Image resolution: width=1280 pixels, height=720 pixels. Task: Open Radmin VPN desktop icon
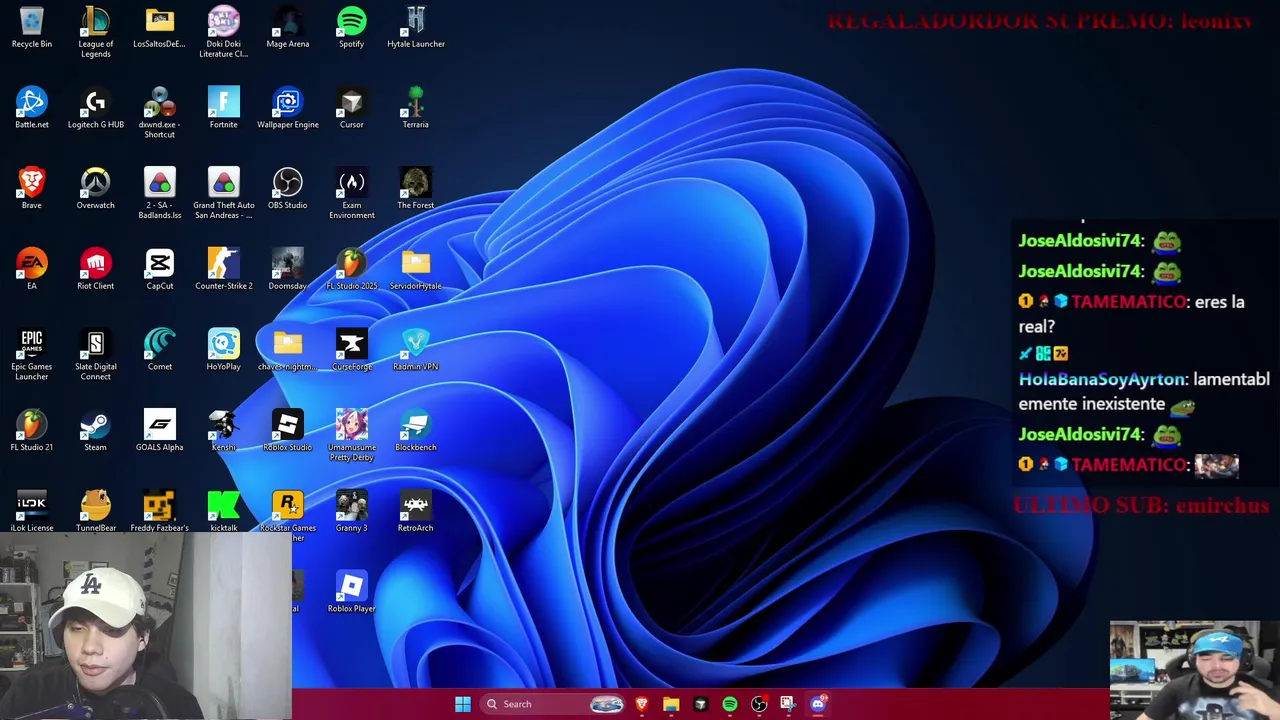[416, 350]
